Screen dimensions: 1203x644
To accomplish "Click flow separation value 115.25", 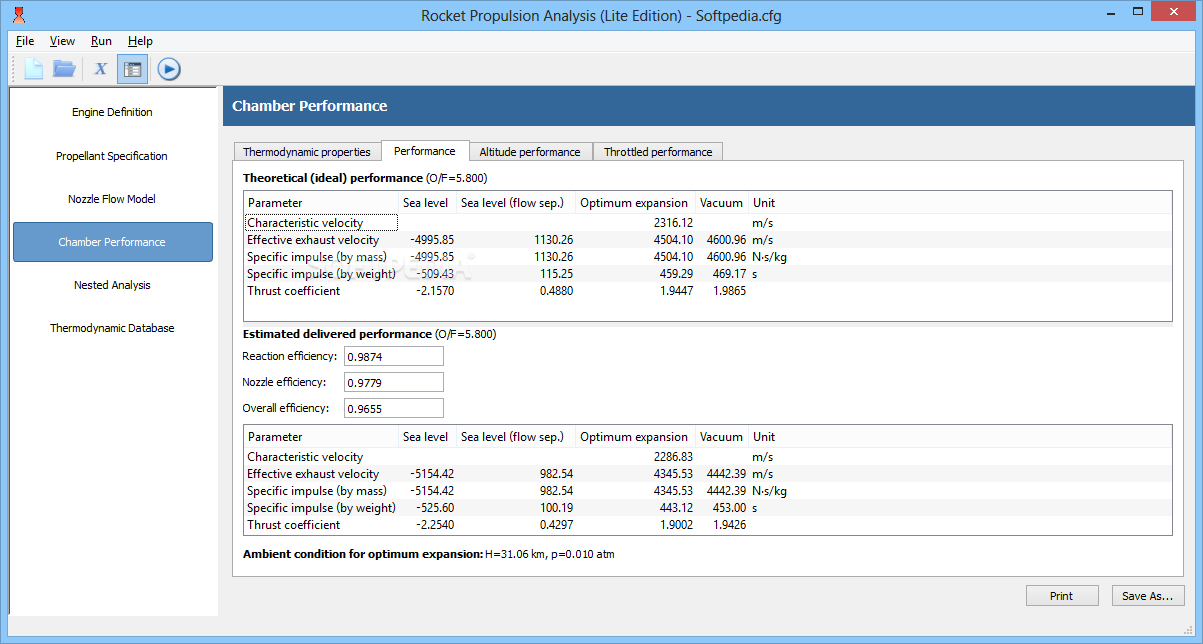I will click(556, 274).
